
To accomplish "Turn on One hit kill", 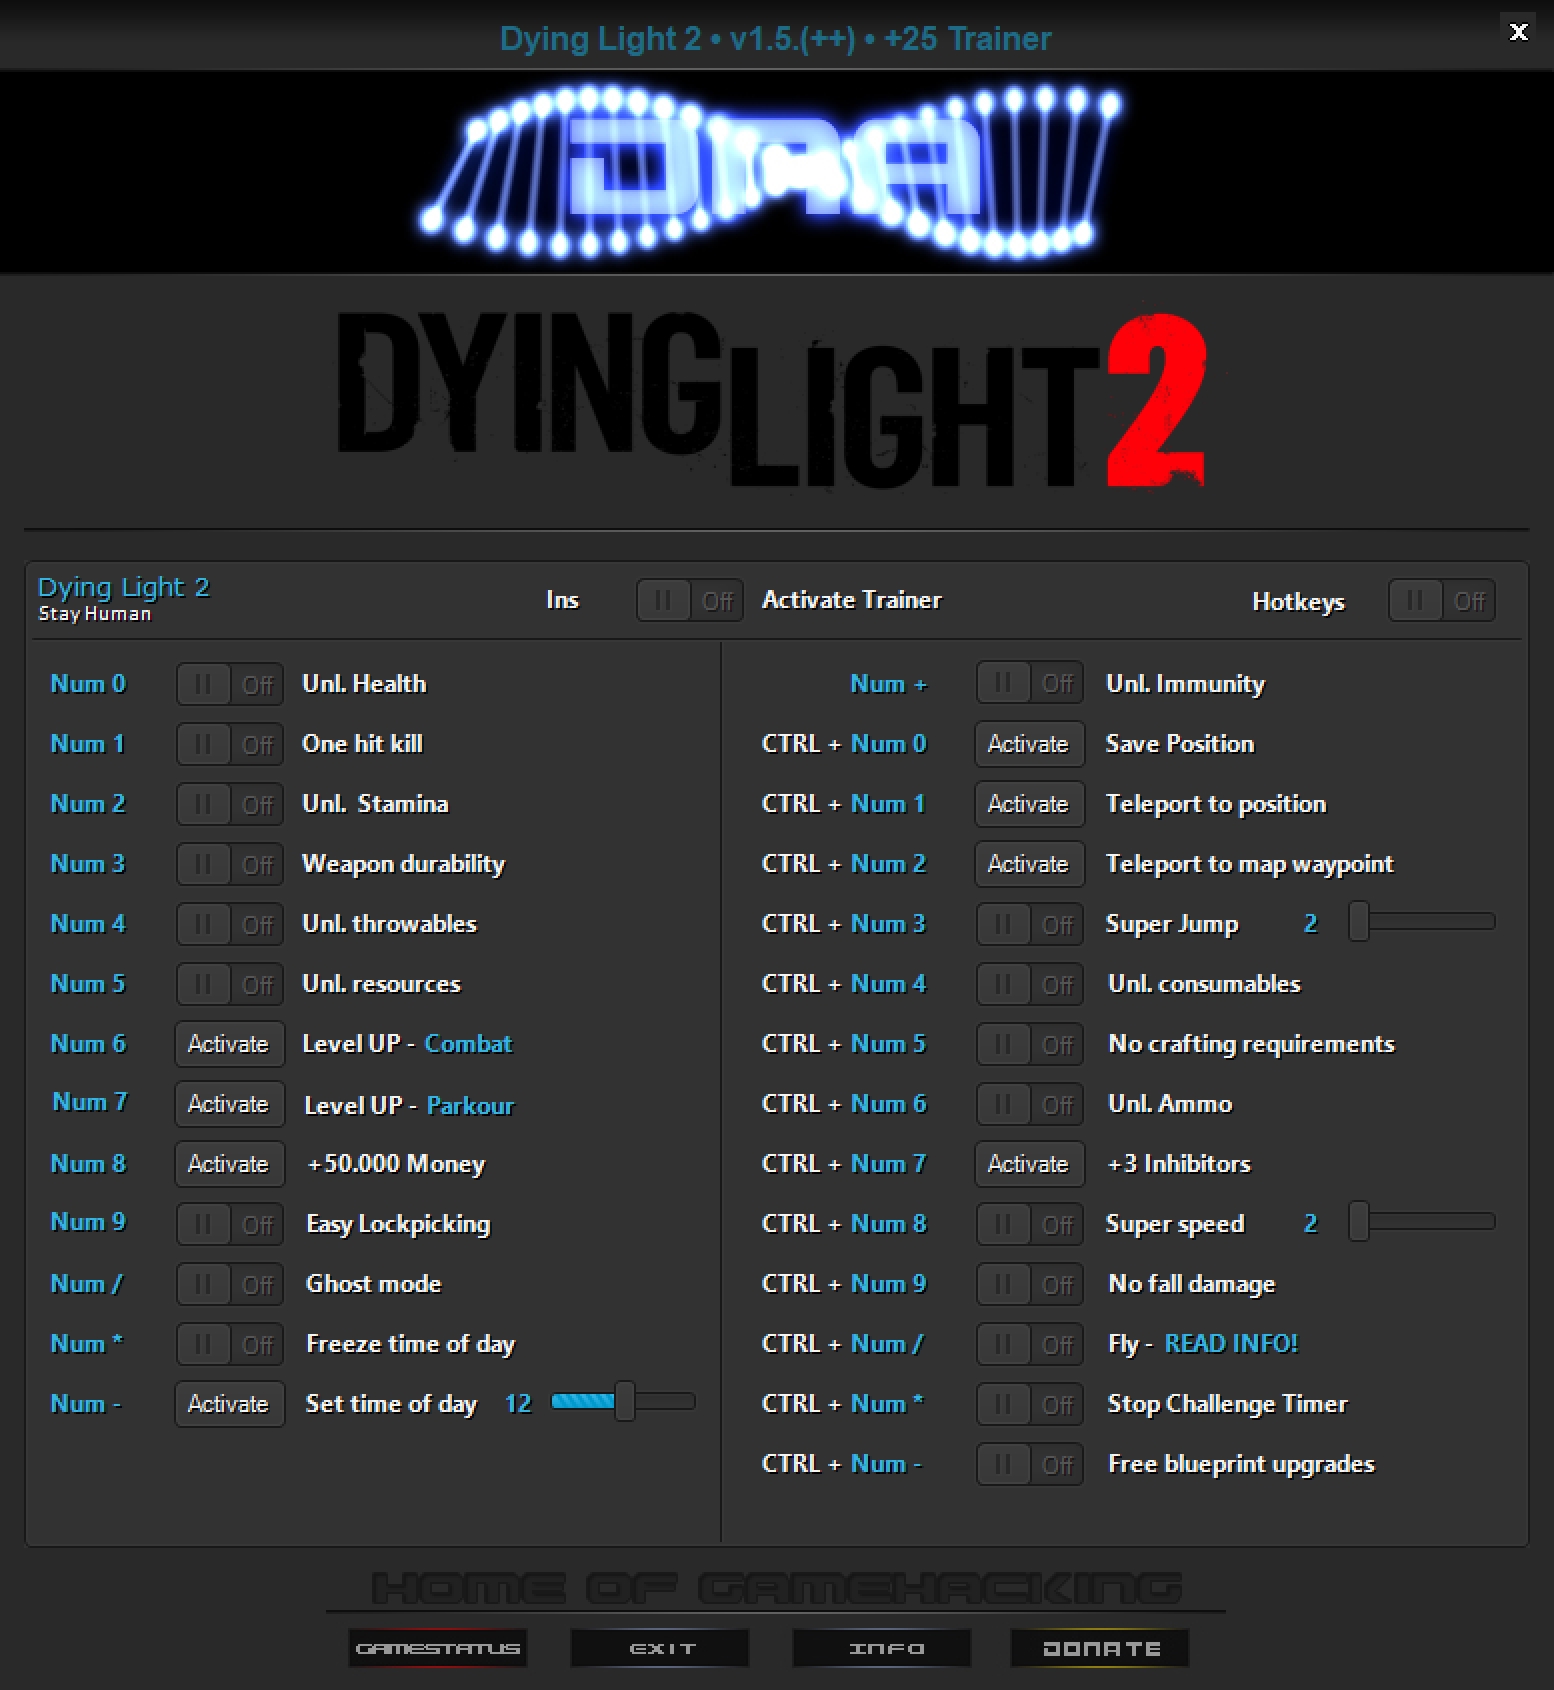I will (x=230, y=745).
